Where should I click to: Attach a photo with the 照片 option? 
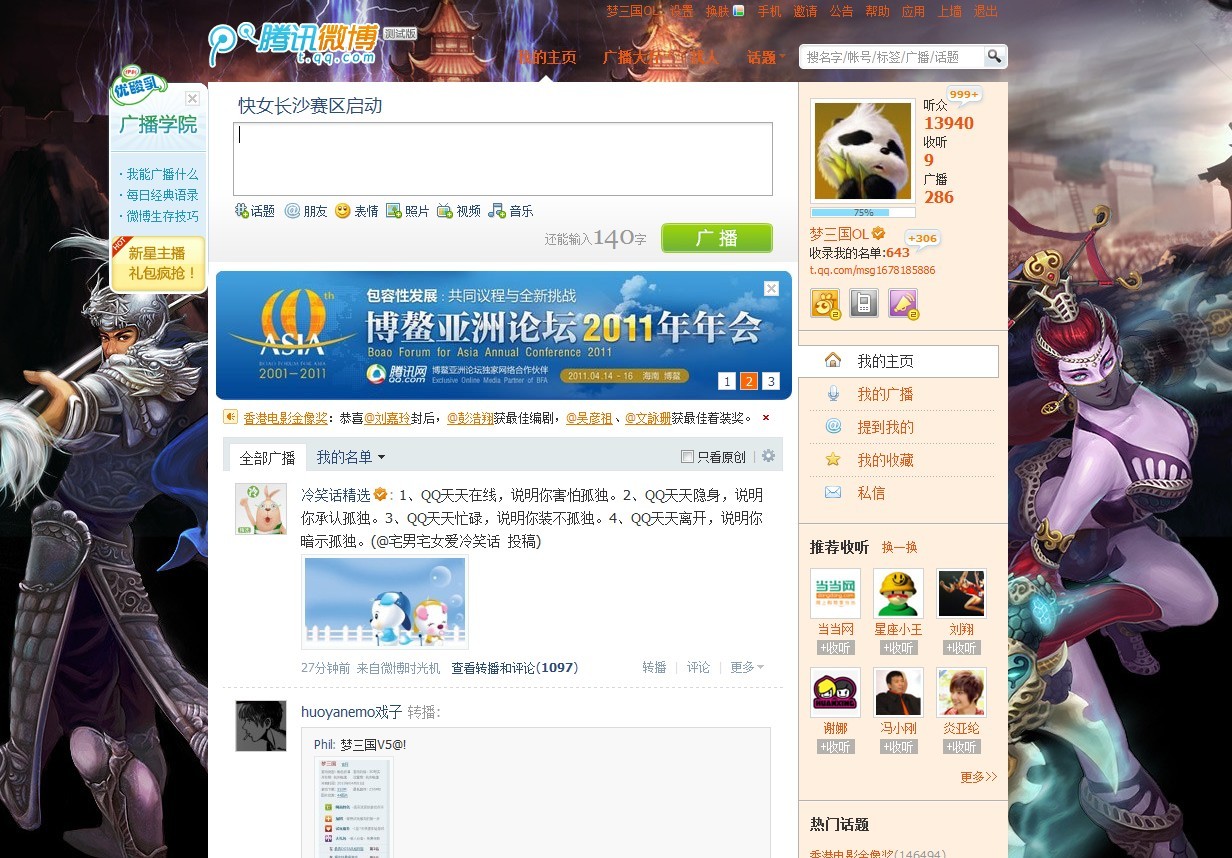408,211
